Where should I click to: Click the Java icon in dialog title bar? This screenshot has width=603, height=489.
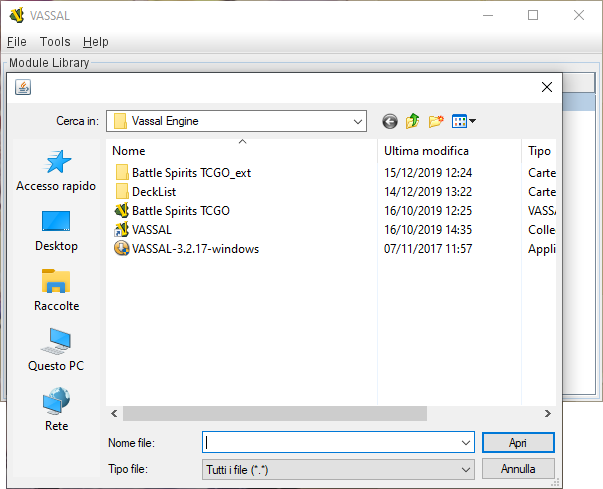[23, 87]
